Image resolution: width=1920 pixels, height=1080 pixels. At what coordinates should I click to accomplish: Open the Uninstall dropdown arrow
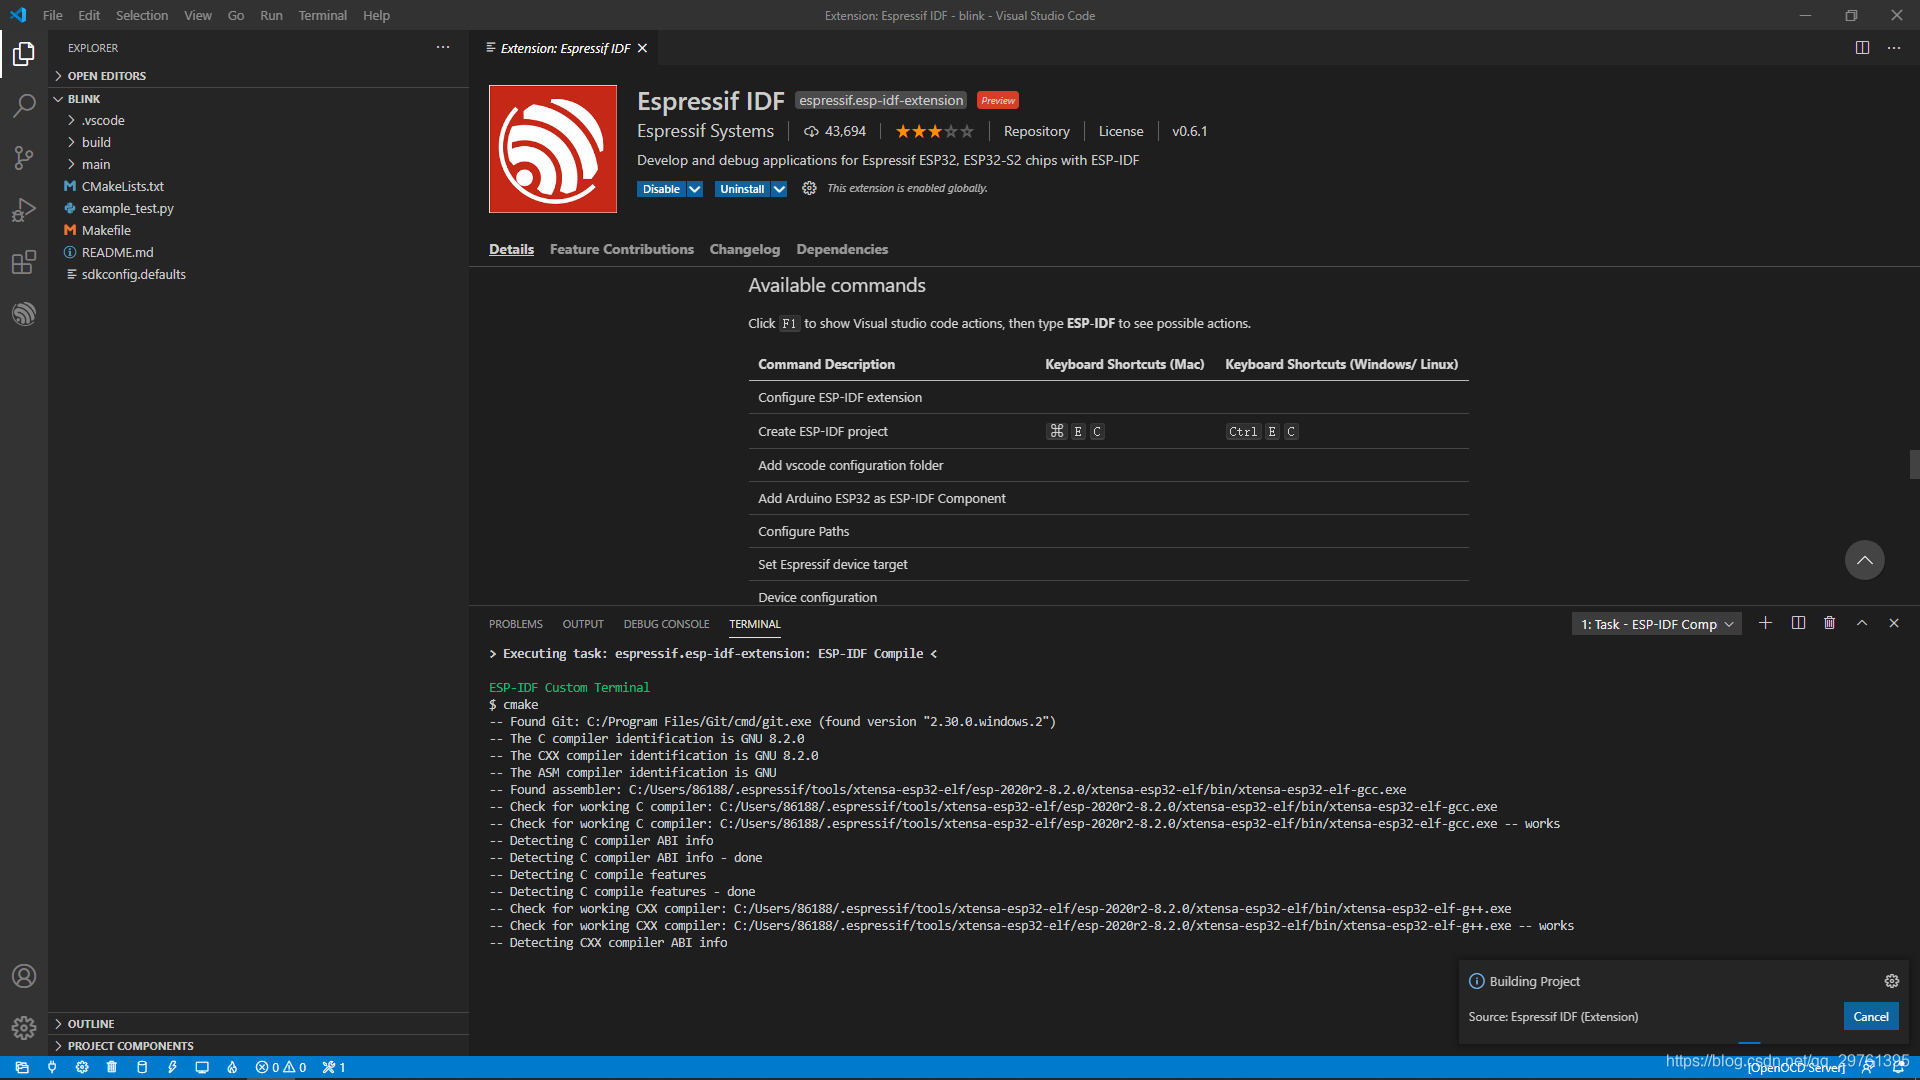point(779,189)
